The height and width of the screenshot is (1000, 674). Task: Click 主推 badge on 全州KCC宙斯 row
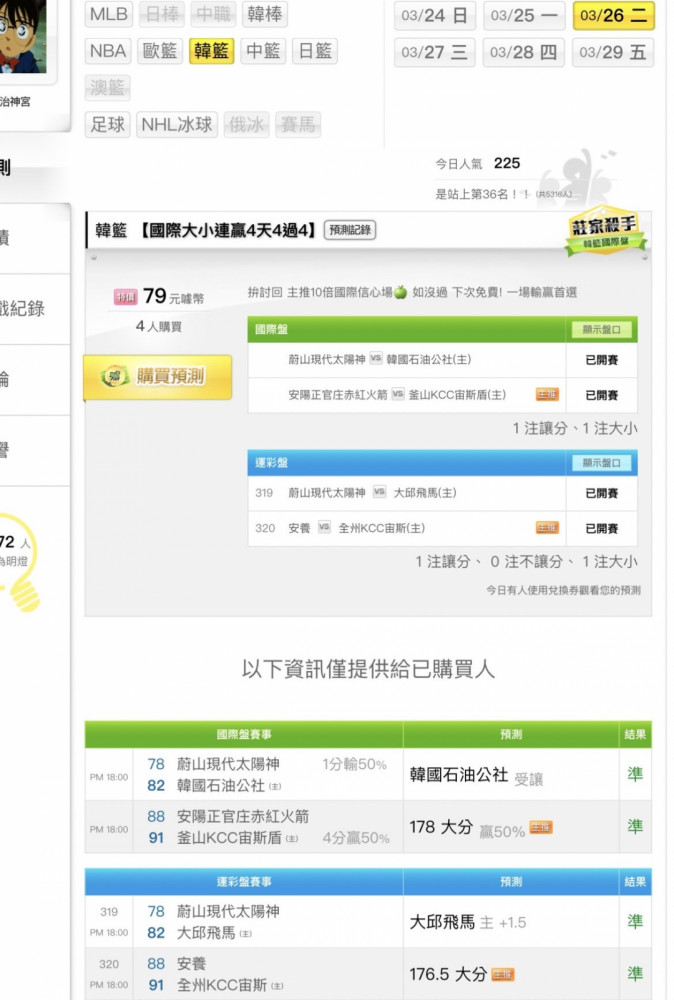point(547,528)
